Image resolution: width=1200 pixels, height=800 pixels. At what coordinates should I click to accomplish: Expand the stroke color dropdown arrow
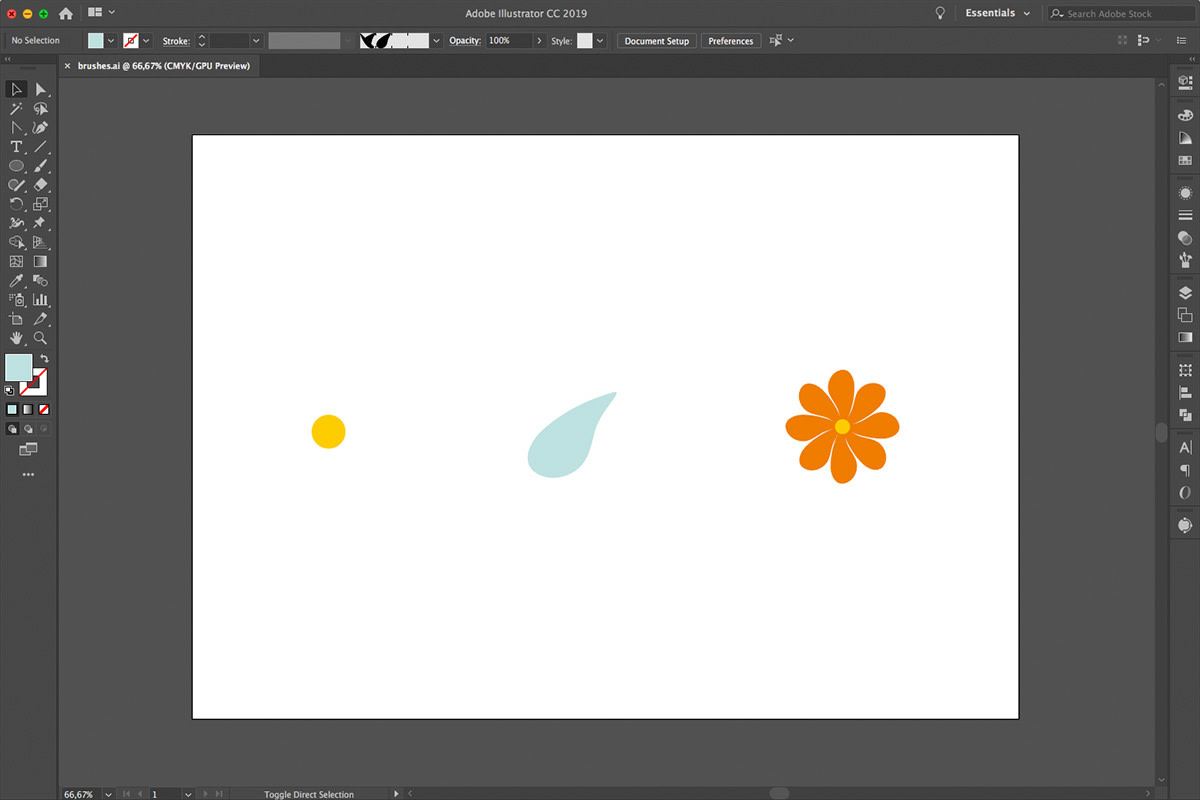tap(146, 41)
